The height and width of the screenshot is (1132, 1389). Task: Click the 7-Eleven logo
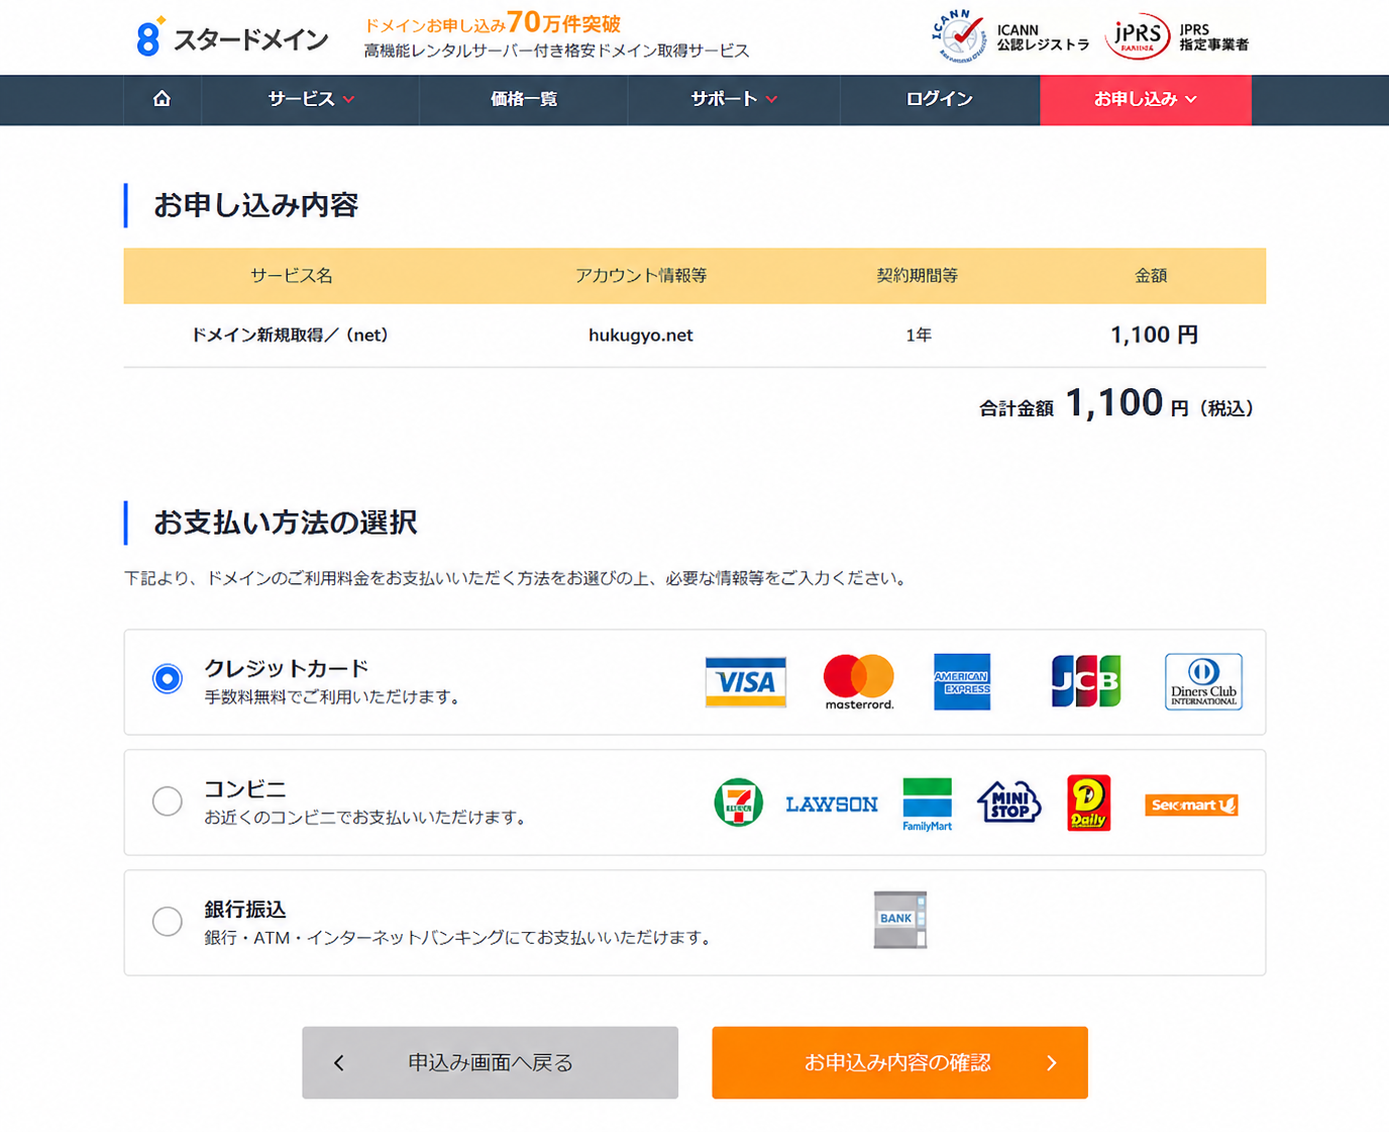[x=739, y=803]
